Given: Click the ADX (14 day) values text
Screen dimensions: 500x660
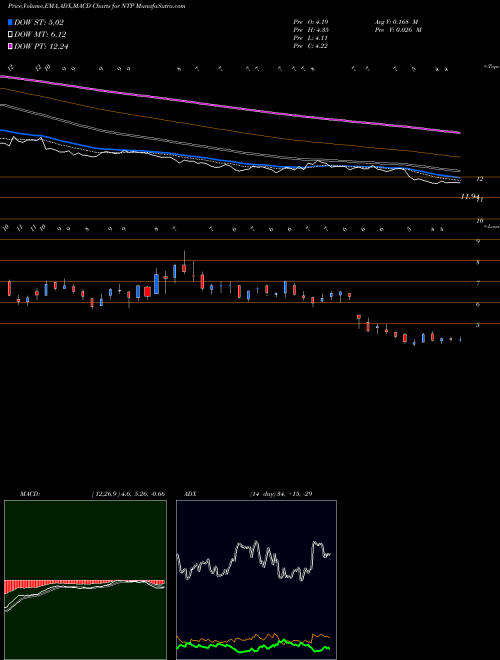Looking at the screenshot, I should click(281, 494).
